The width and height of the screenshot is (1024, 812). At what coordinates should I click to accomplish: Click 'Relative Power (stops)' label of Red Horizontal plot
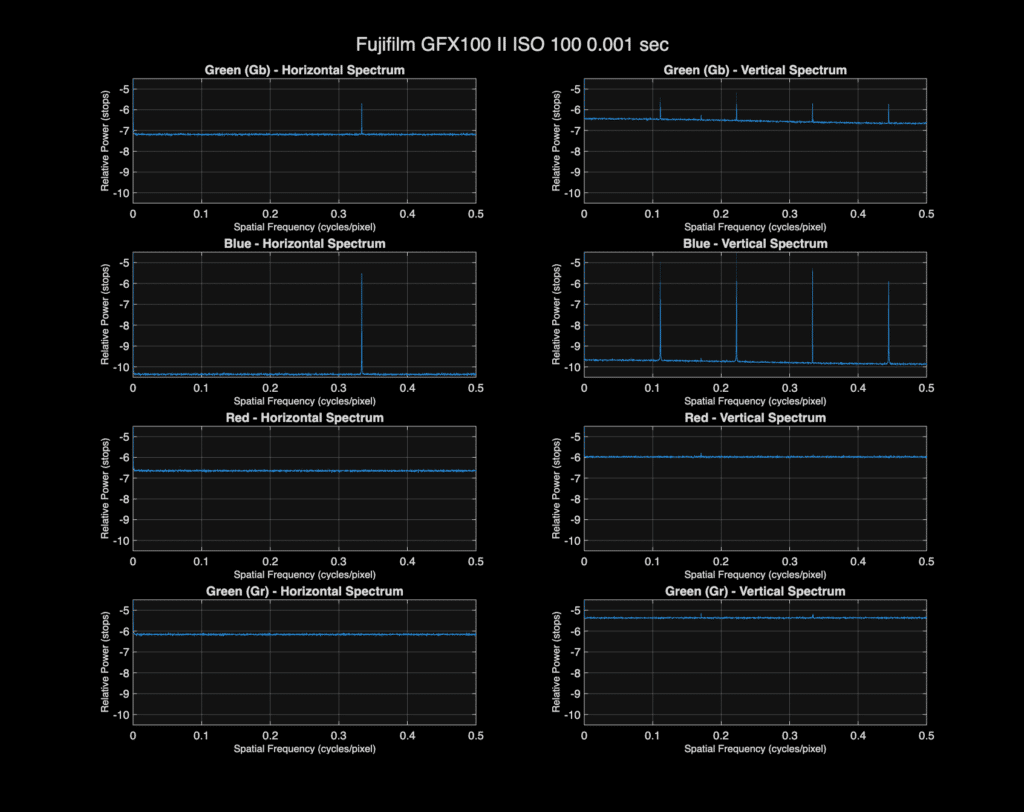(104, 488)
